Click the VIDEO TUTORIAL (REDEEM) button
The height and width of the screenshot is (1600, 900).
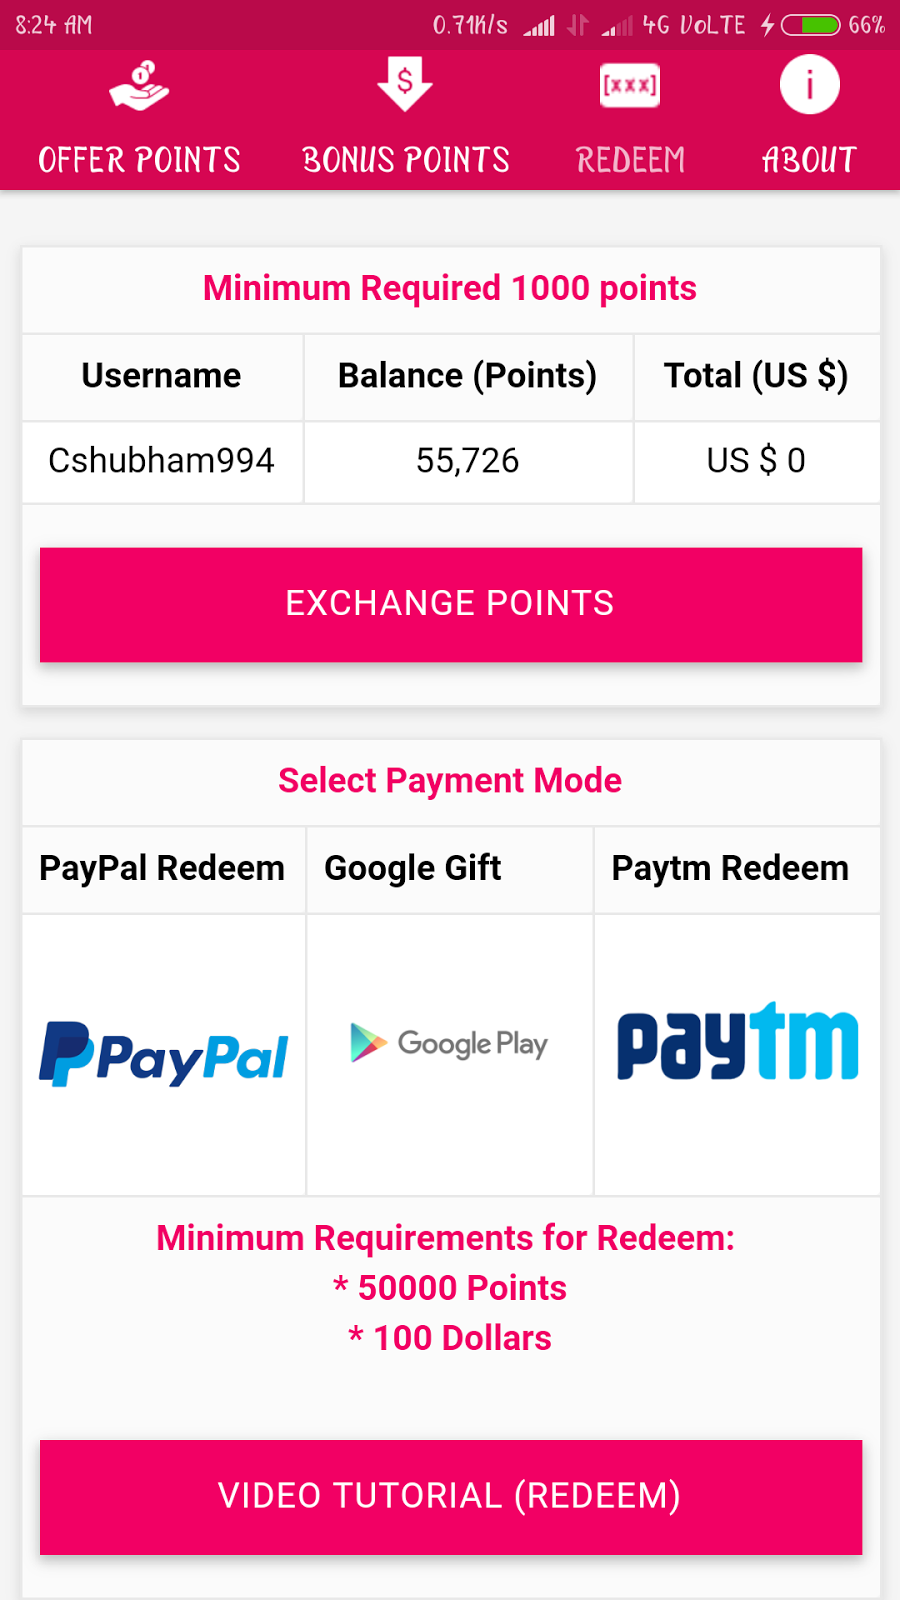(x=451, y=1497)
